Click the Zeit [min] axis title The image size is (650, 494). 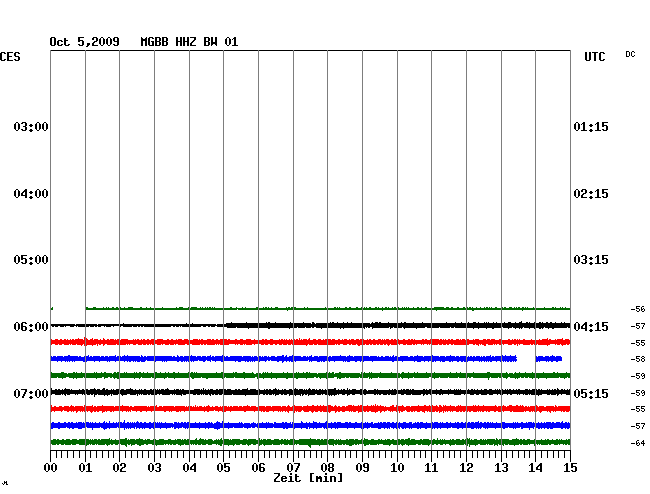308,478
